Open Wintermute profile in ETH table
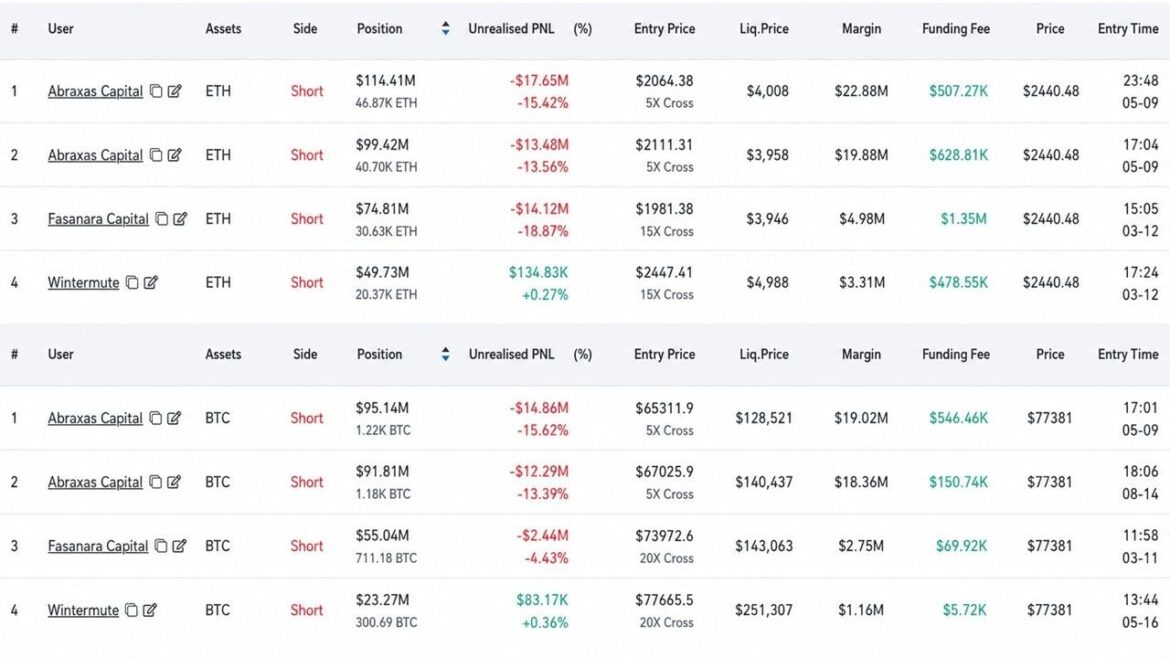Screen dimensions: 1170x658 84,282
